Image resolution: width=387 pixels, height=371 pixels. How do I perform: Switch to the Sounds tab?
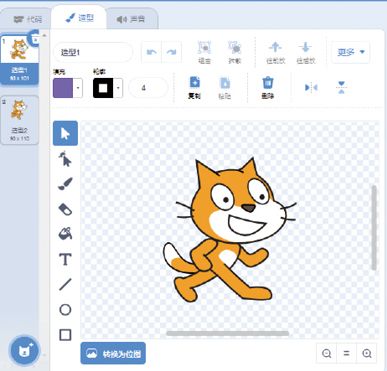tap(131, 19)
